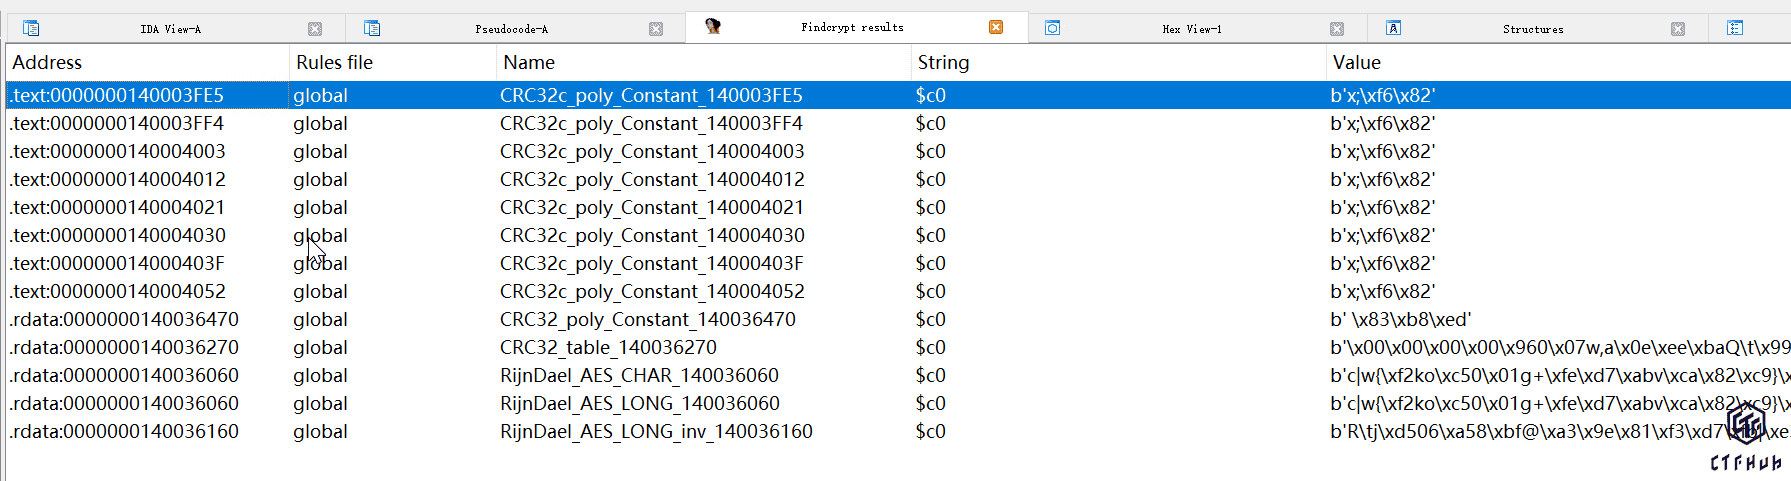This screenshot has width=1791, height=481.
Task: Close the Structures tab
Action: [1678, 29]
